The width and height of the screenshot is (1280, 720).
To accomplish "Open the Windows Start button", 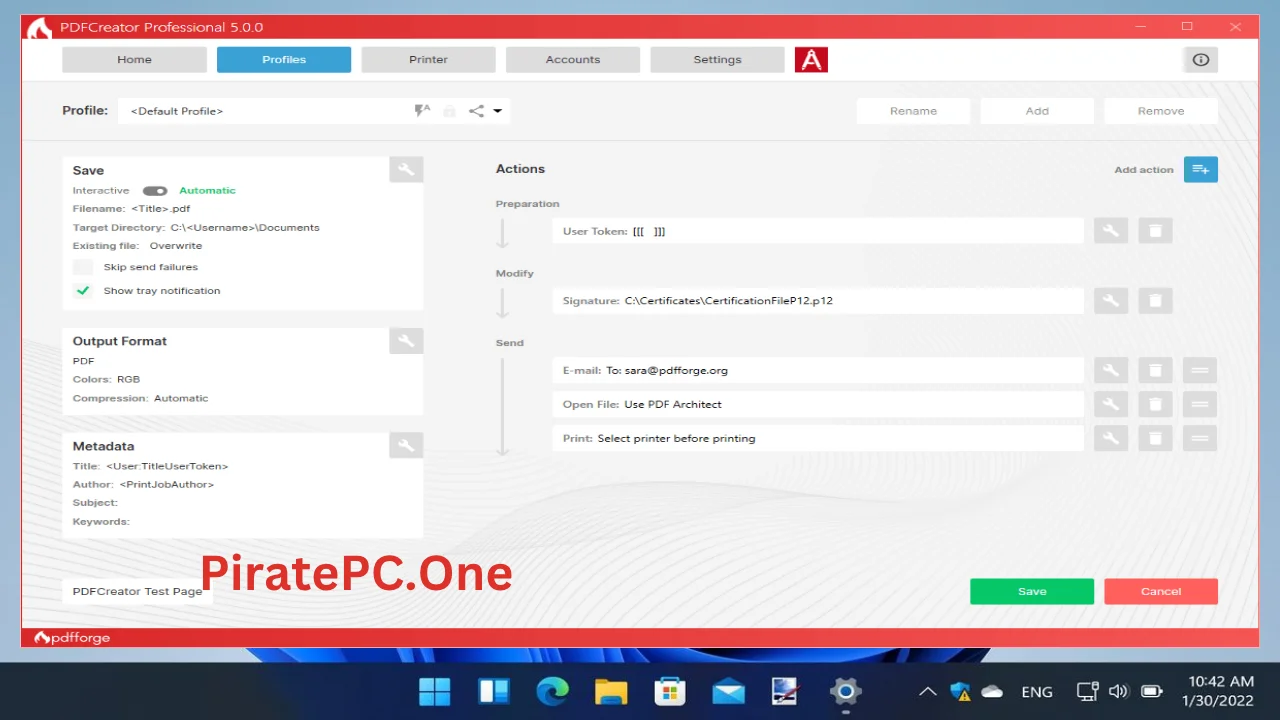I will 434,691.
